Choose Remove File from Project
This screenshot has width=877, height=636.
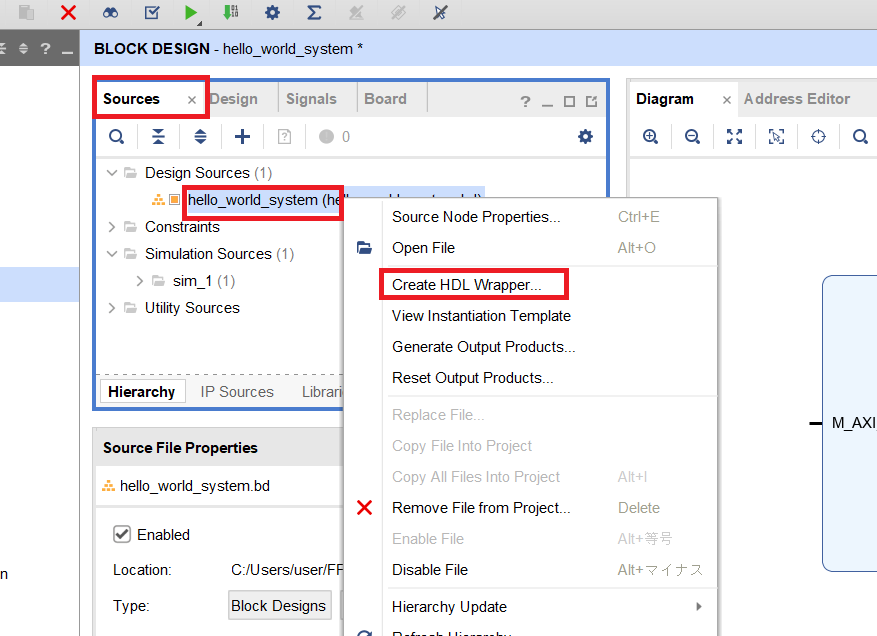point(481,508)
